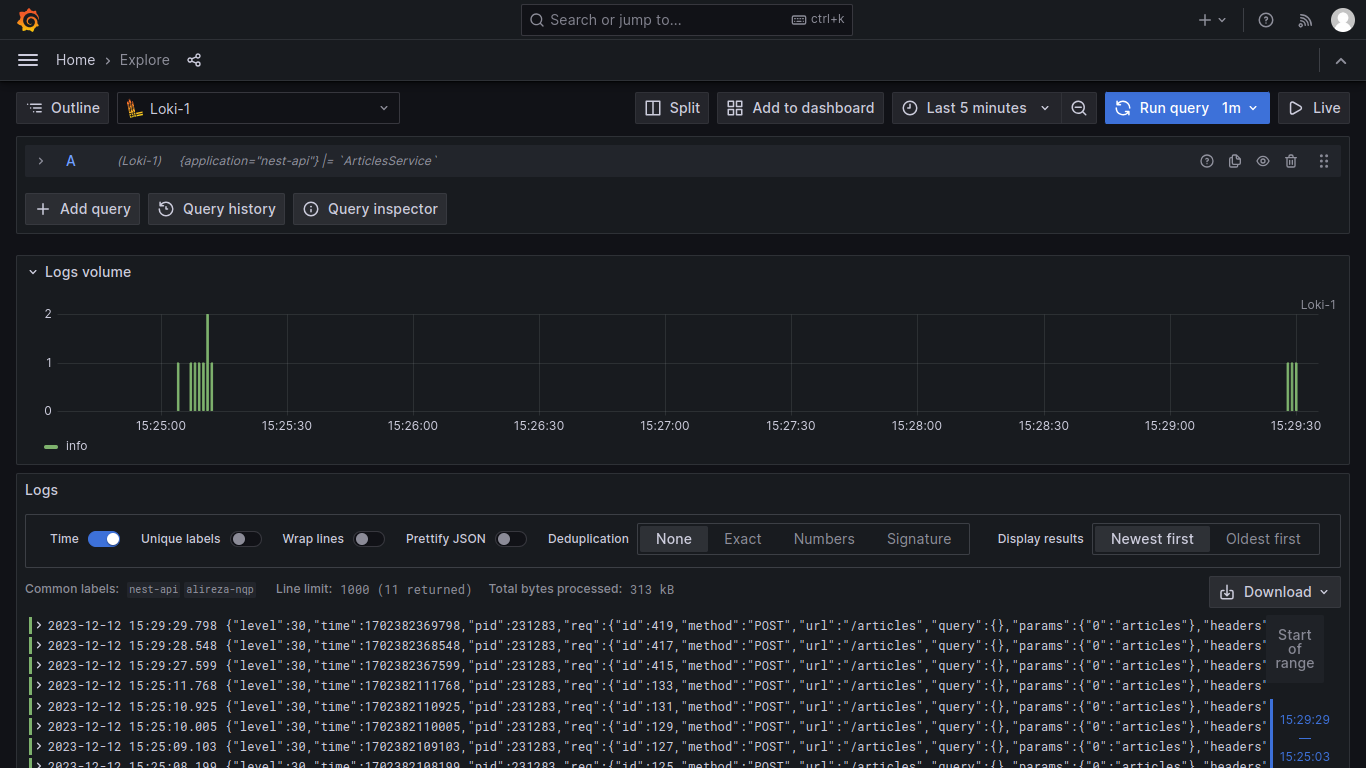Open the user profile avatar
Image resolution: width=1366 pixels, height=768 pixels.
(x=1343, y=20)
